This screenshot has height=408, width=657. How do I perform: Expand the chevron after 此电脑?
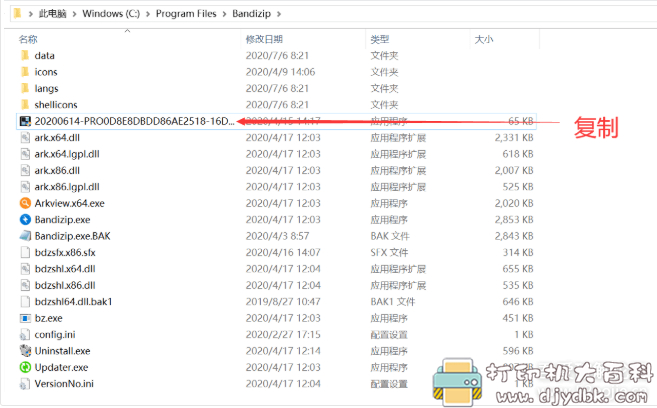tap(74, 14)
